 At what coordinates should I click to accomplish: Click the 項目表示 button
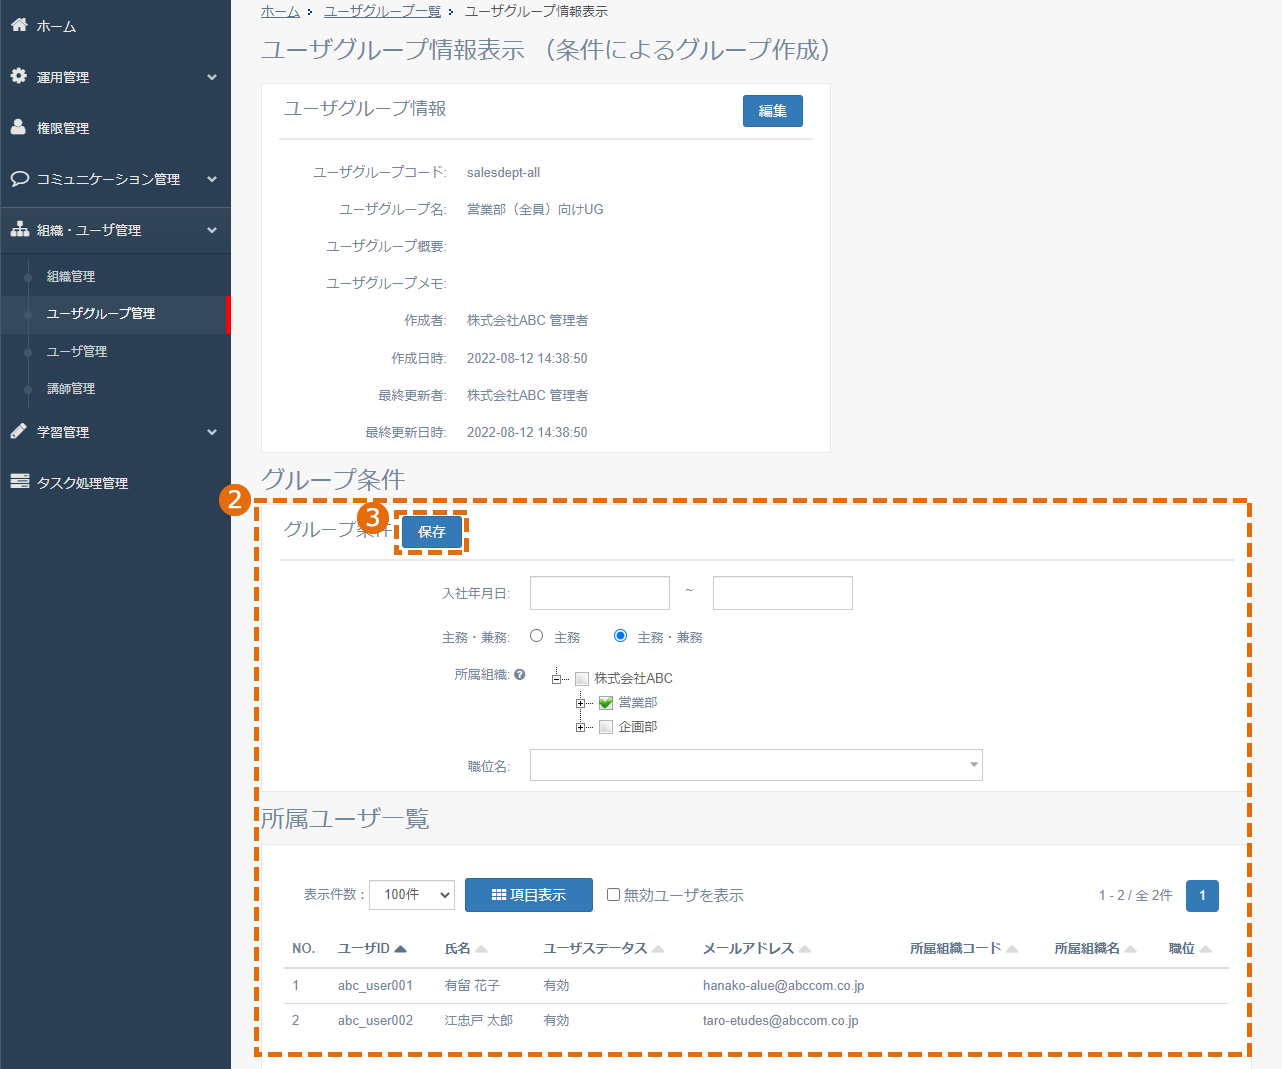(x=529, y=895)
